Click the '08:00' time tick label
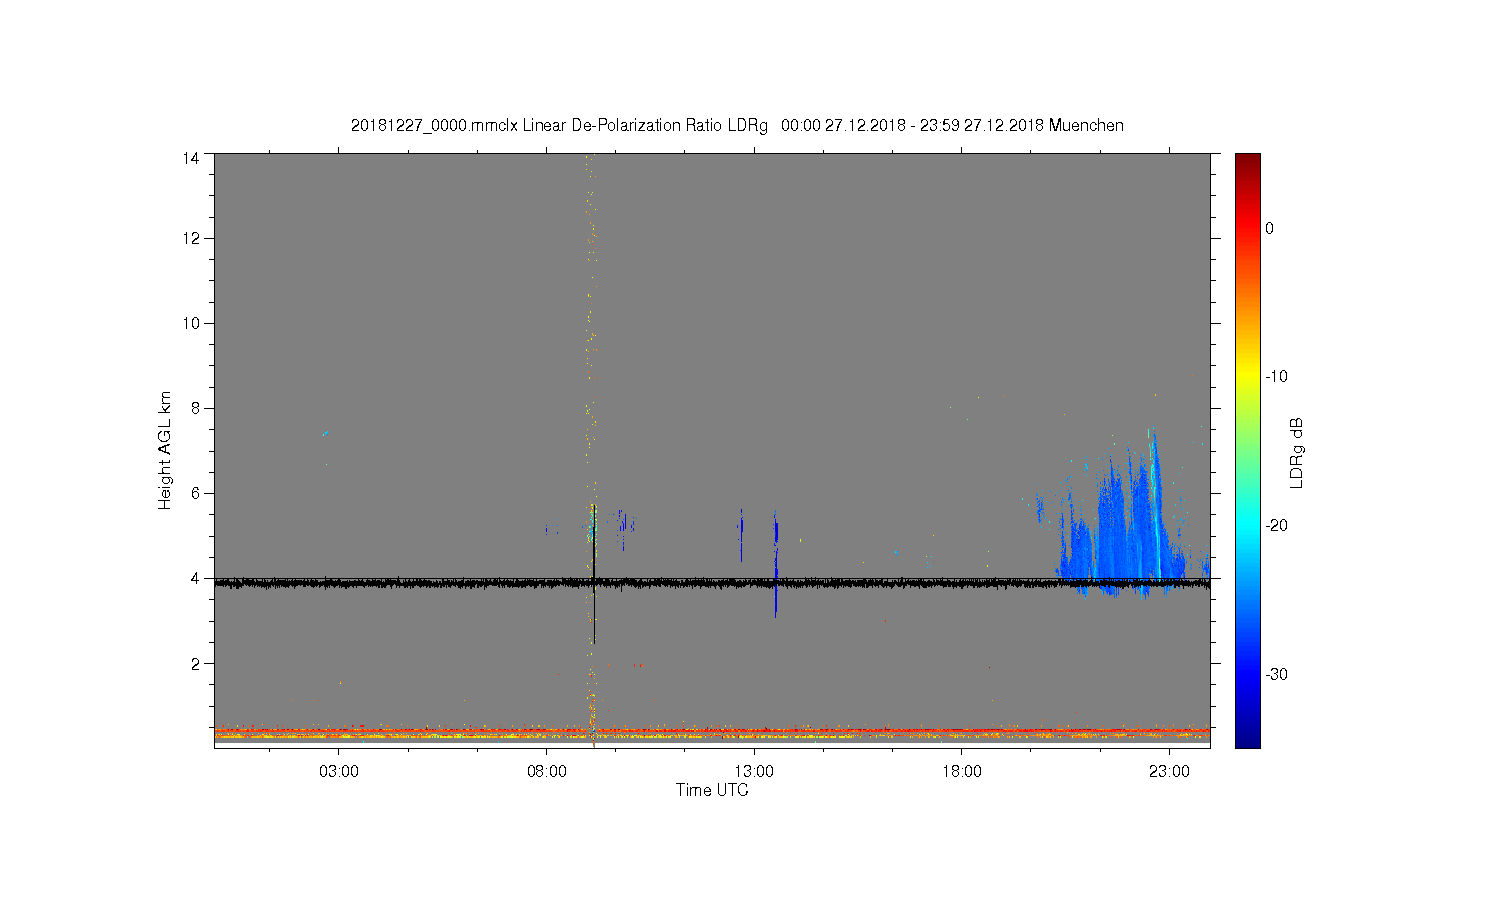Screen dimensions: 1500x900 (547, 772)
